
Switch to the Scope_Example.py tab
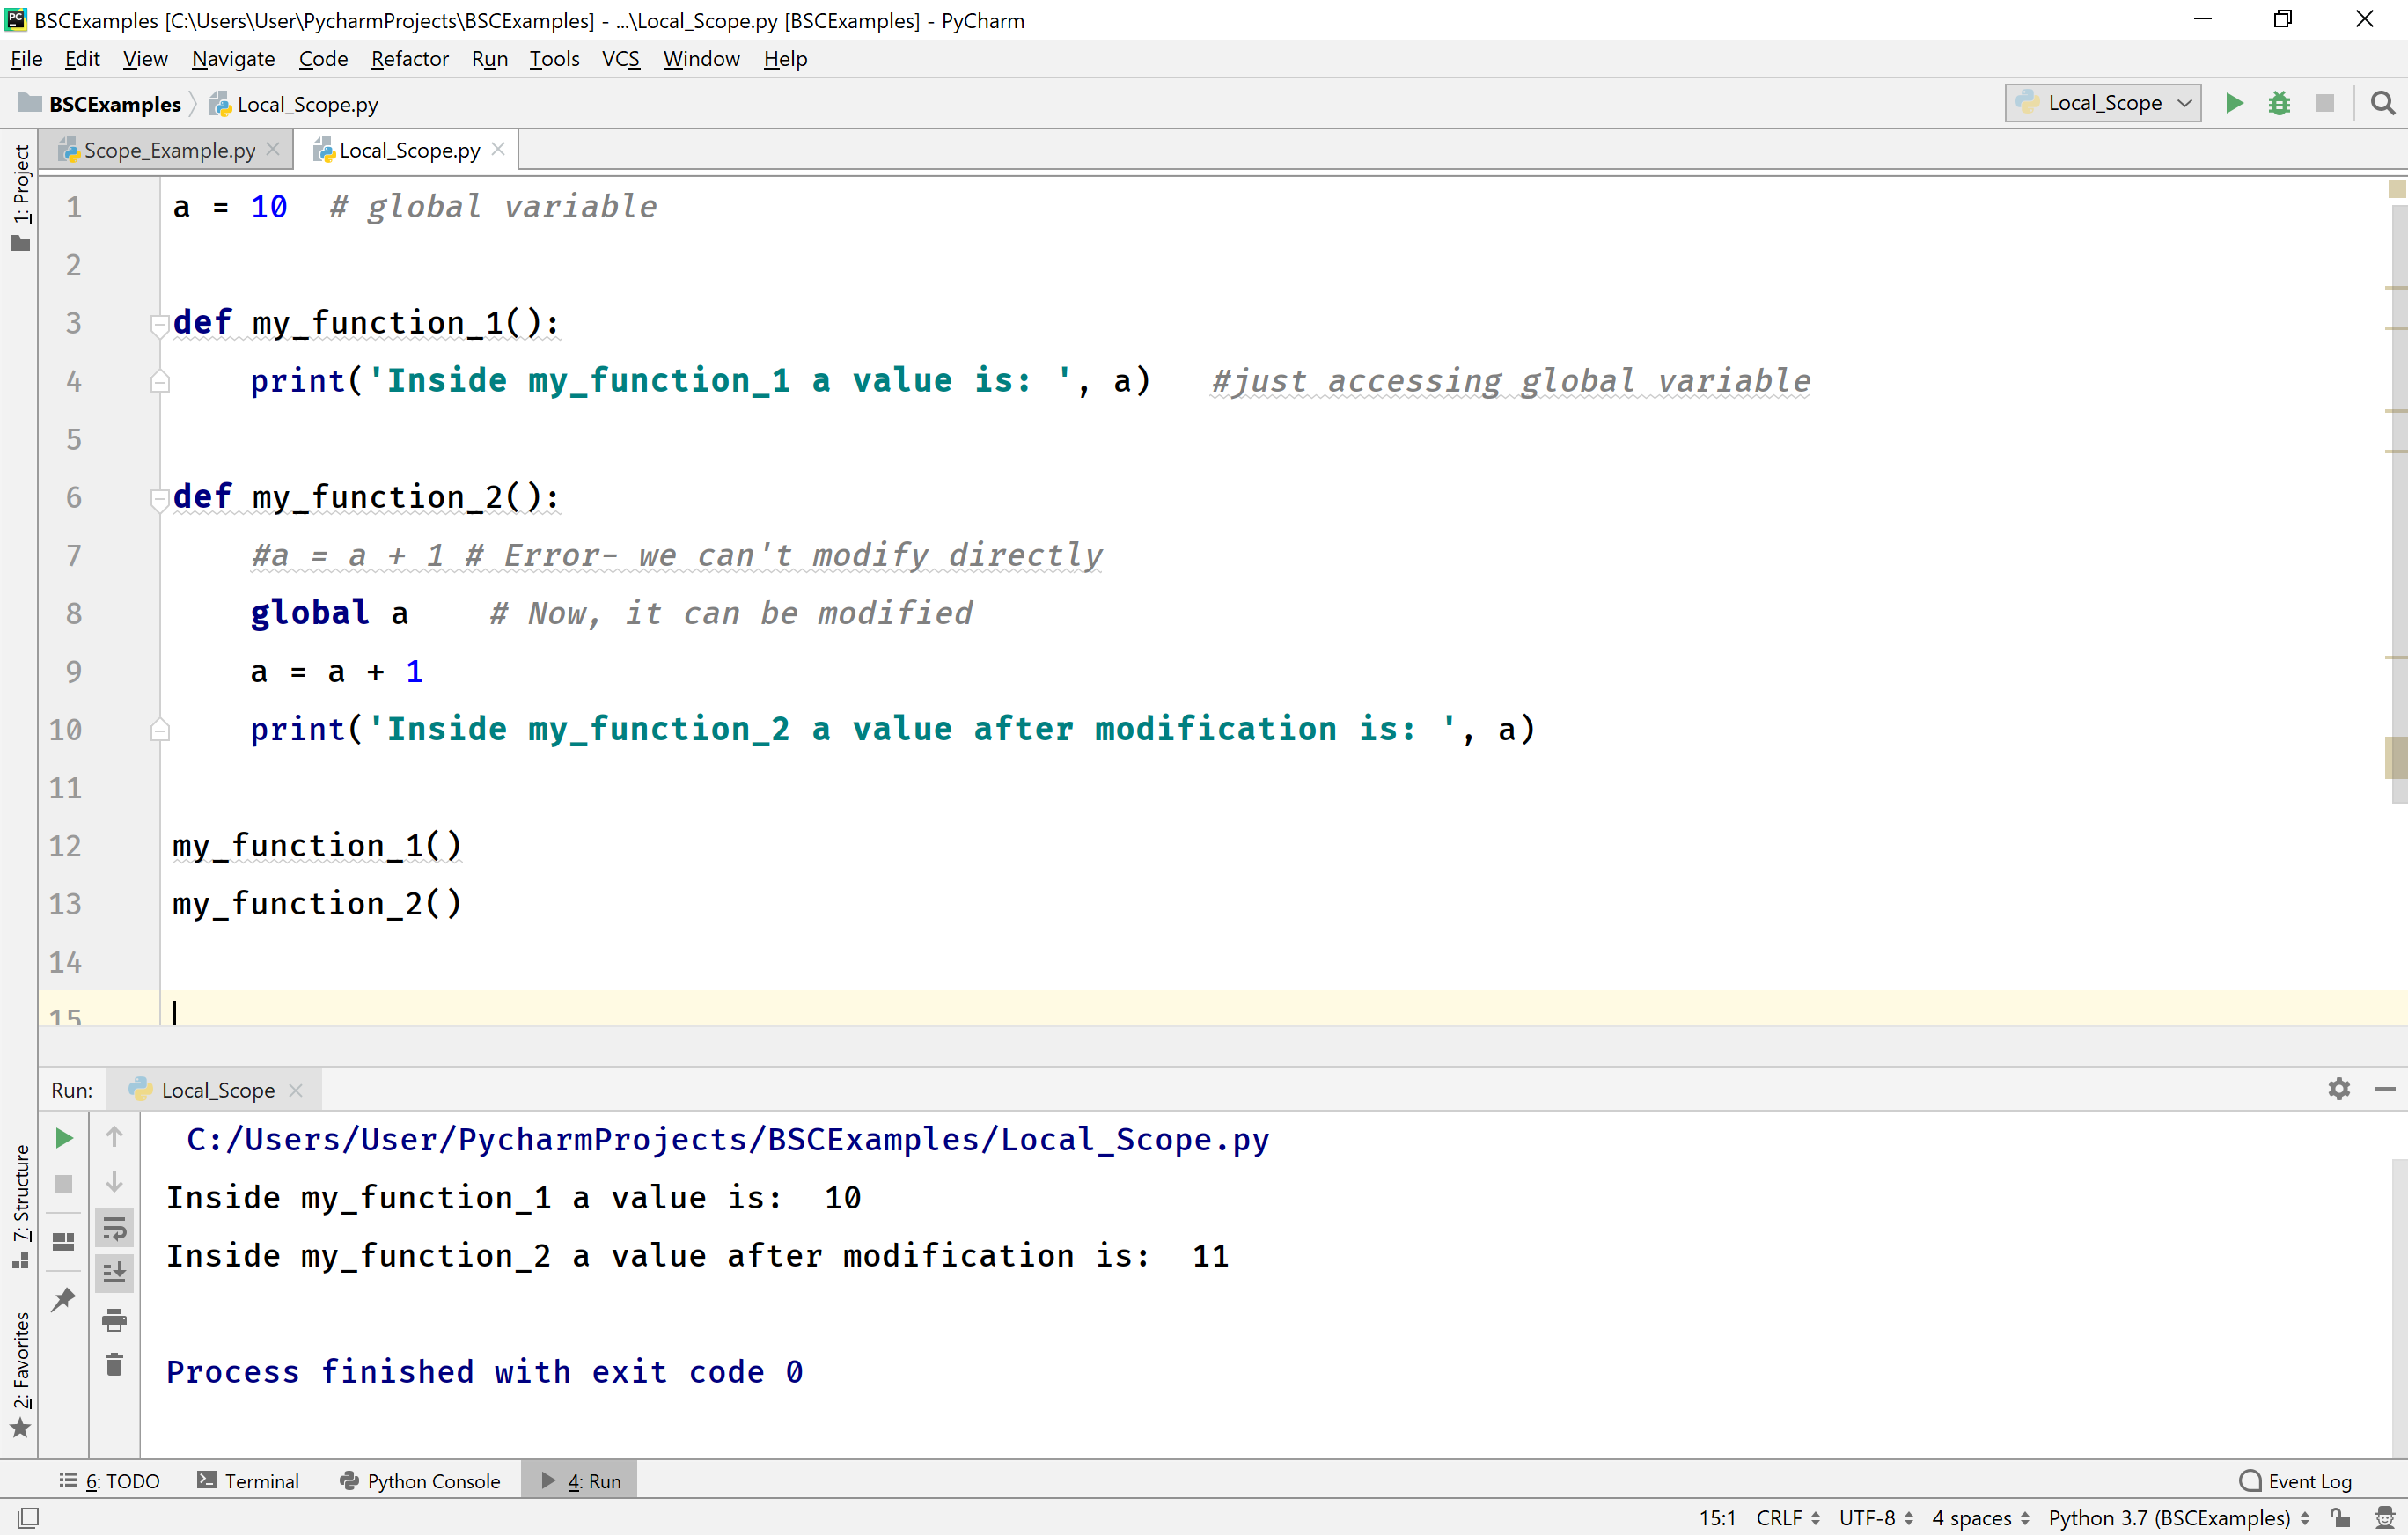pos(168,149)
